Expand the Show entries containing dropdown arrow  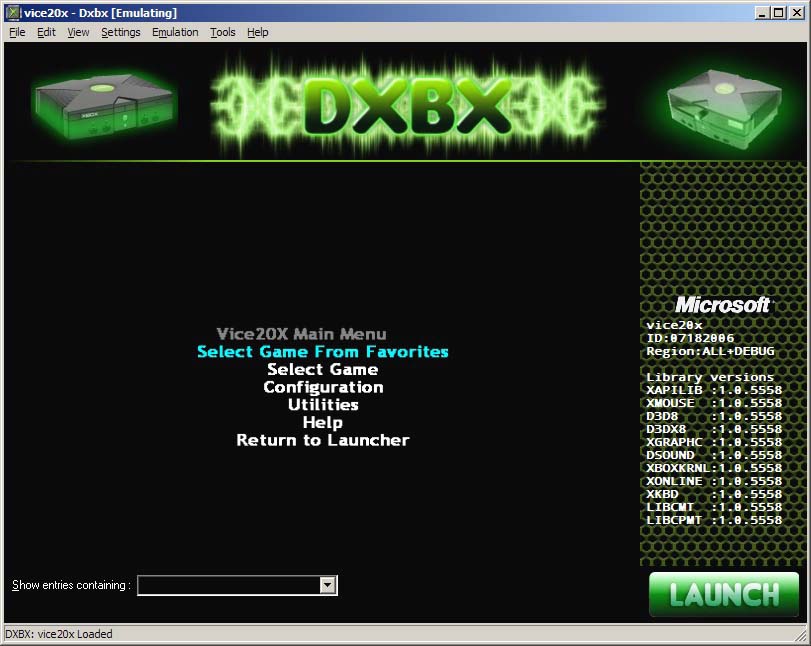pos(327,585)
